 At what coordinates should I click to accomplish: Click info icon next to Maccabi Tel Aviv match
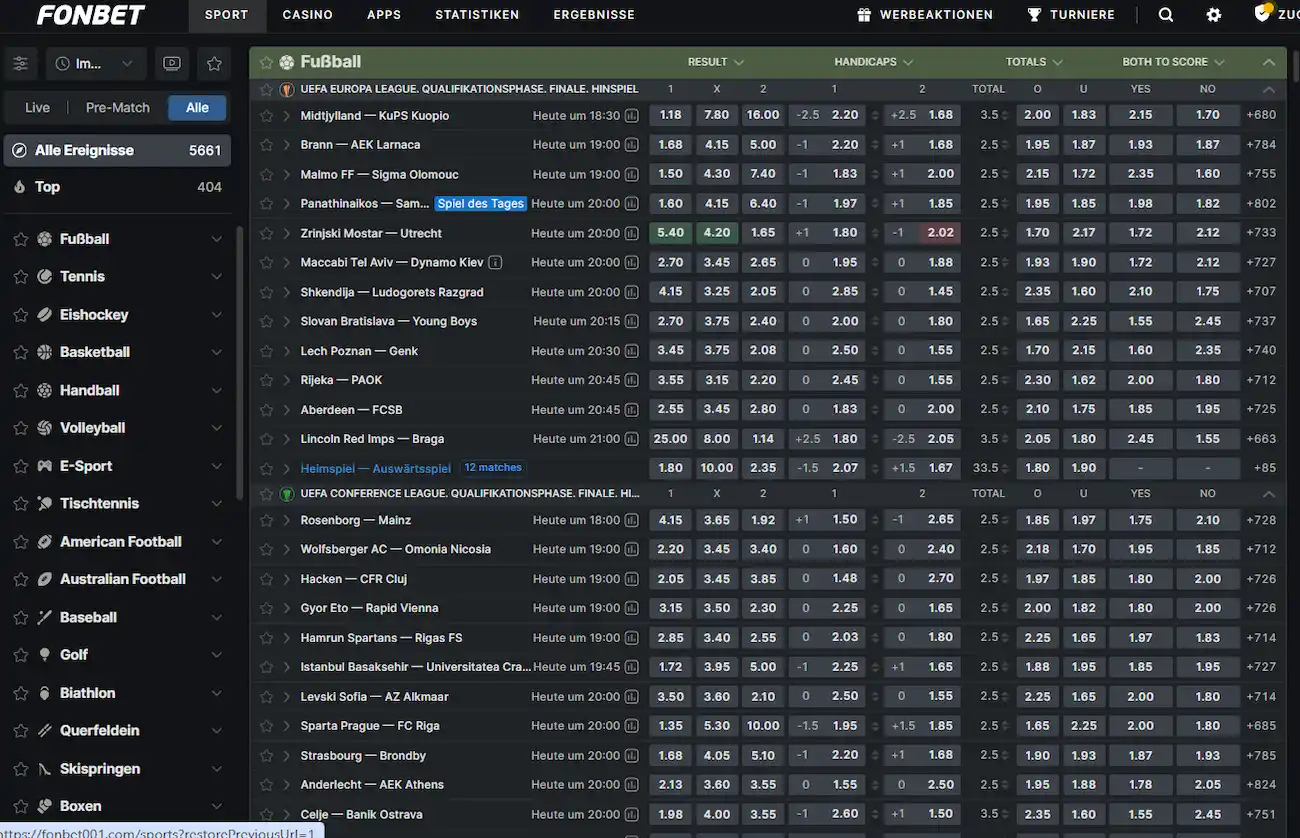point(495,263)
